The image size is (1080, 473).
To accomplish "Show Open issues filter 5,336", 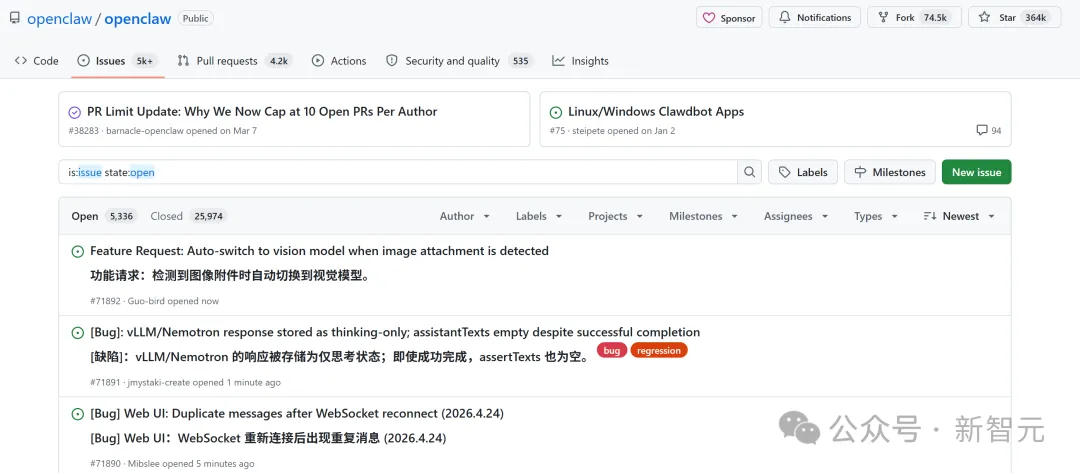I will pos(103,216).
